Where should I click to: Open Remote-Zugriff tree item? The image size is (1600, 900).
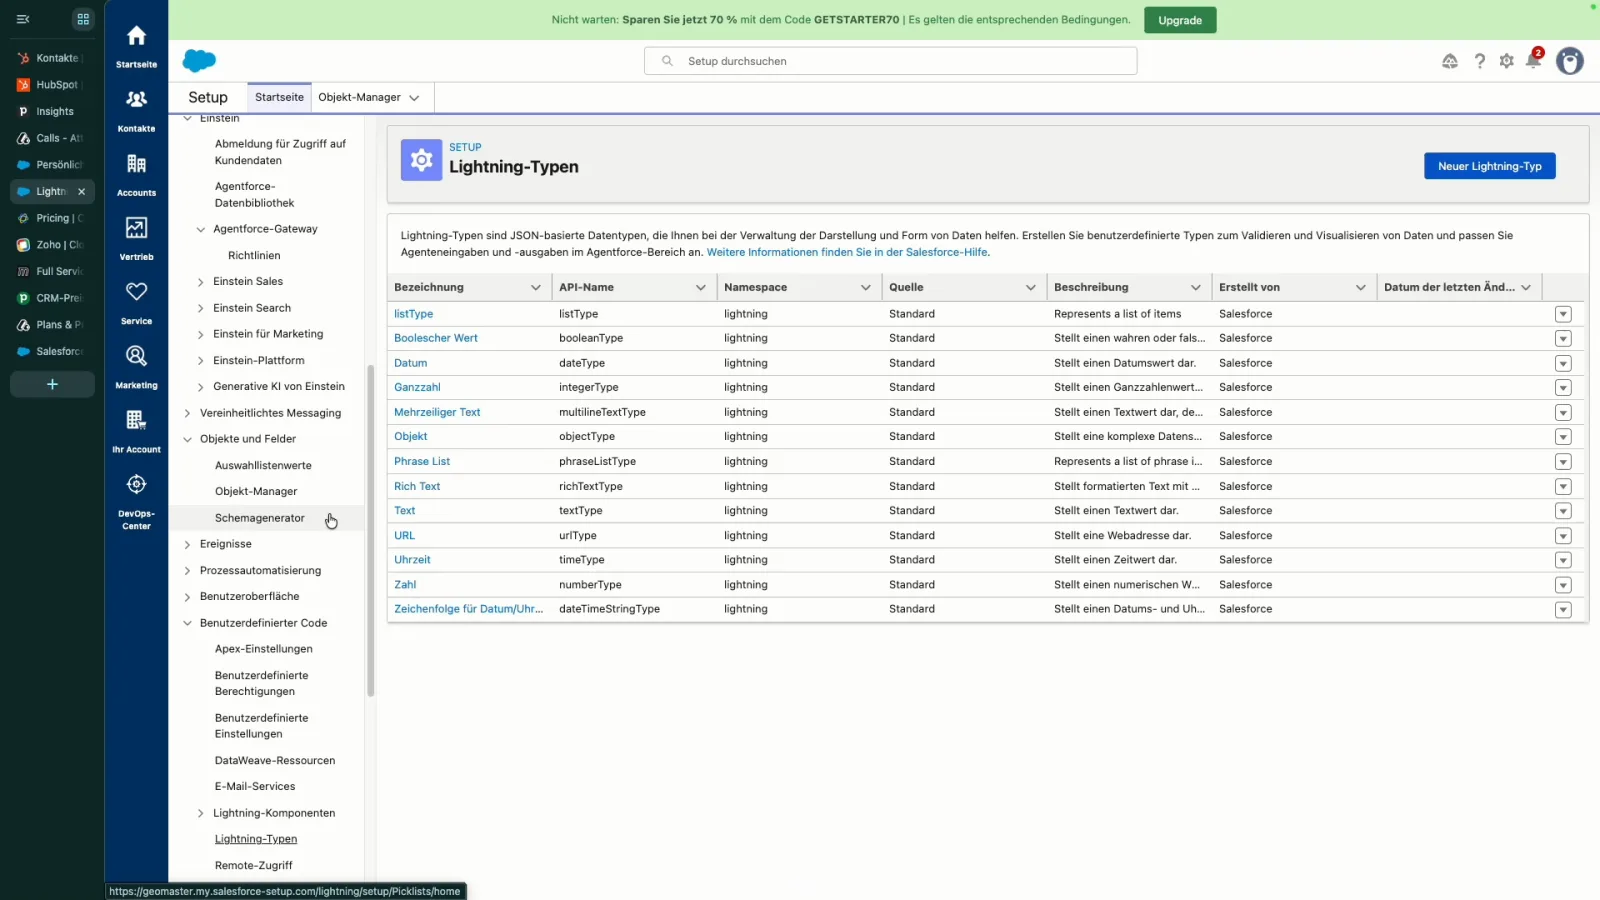254,866
